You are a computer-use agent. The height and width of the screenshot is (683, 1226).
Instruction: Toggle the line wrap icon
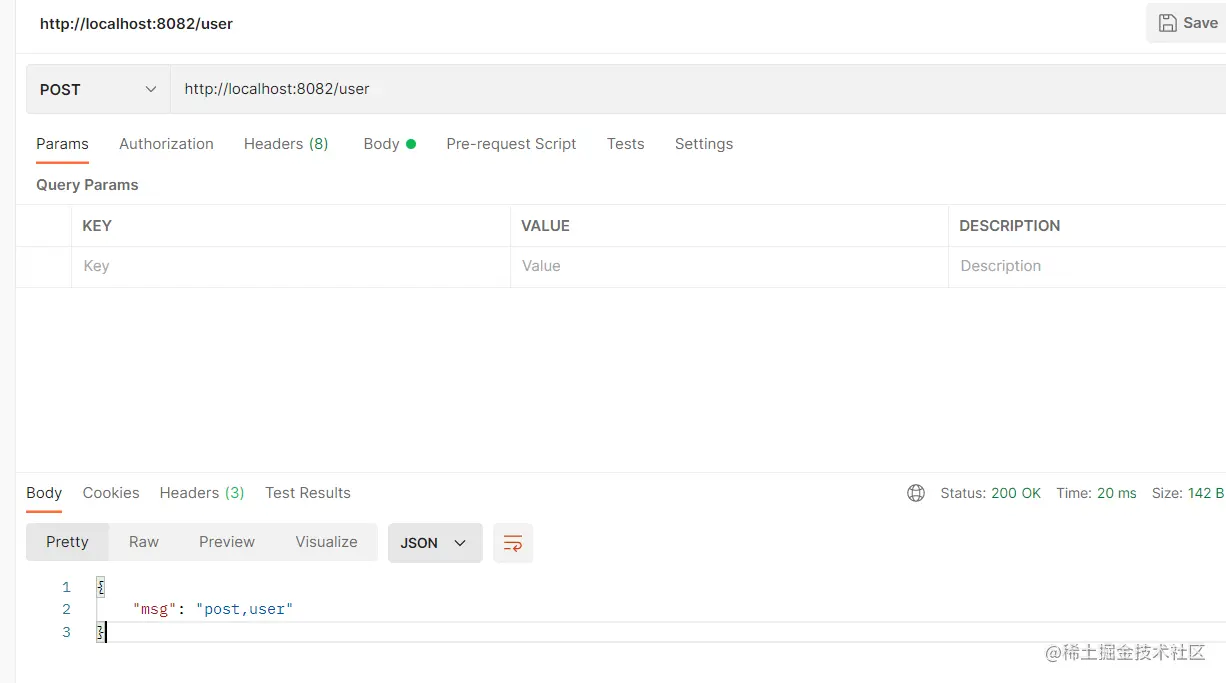[x=513, y=543]
